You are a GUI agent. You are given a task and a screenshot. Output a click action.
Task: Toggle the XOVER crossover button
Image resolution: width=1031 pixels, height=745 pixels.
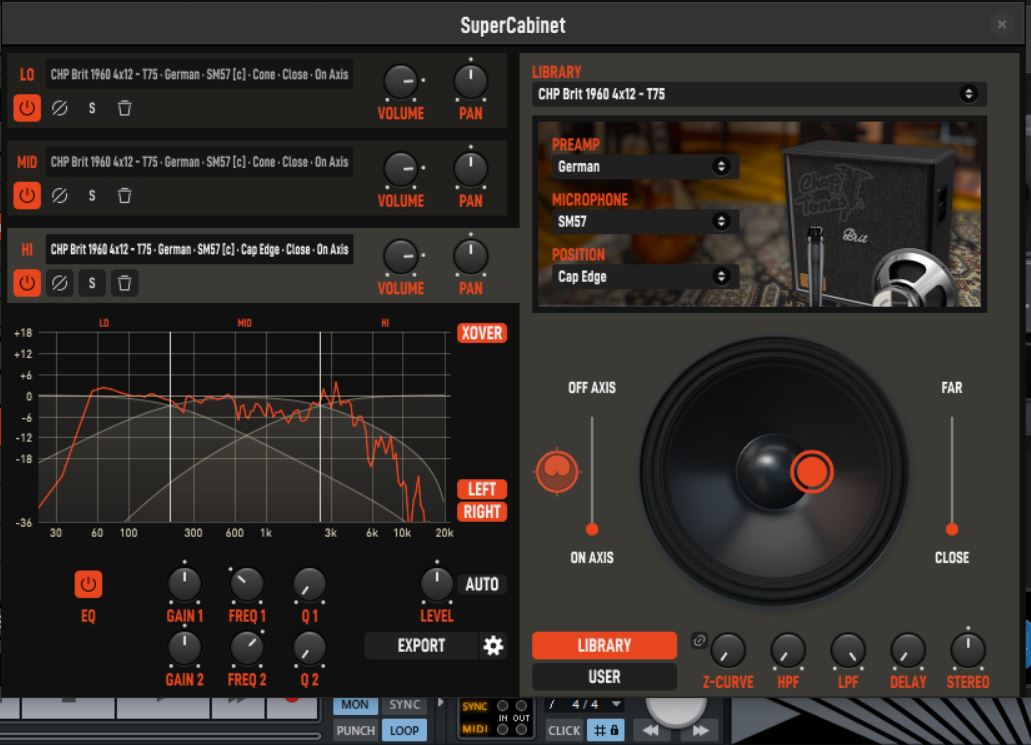click(482, 333)
